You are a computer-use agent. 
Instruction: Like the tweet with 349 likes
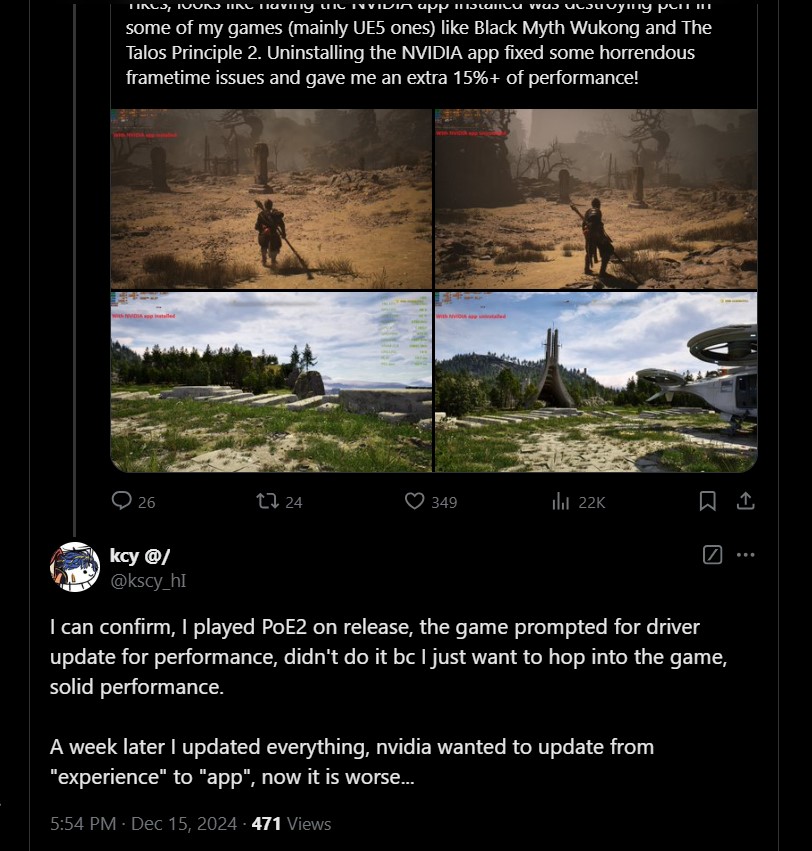tap(414, 501)
